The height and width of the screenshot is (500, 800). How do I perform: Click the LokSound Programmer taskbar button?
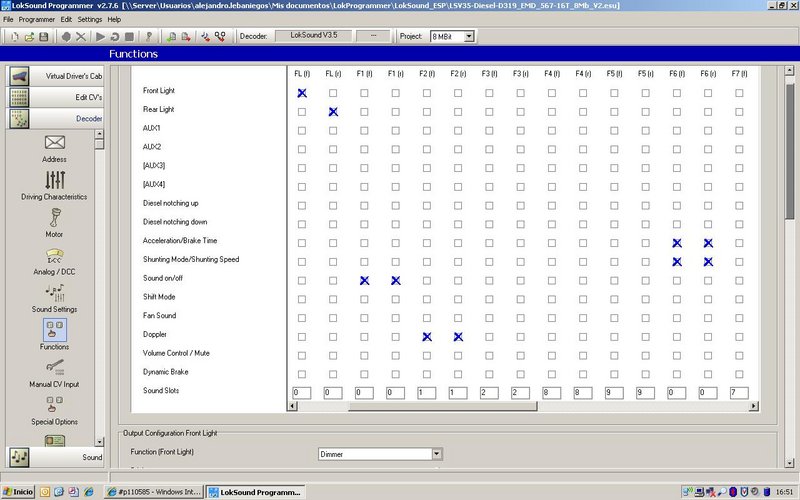point(256,492)
